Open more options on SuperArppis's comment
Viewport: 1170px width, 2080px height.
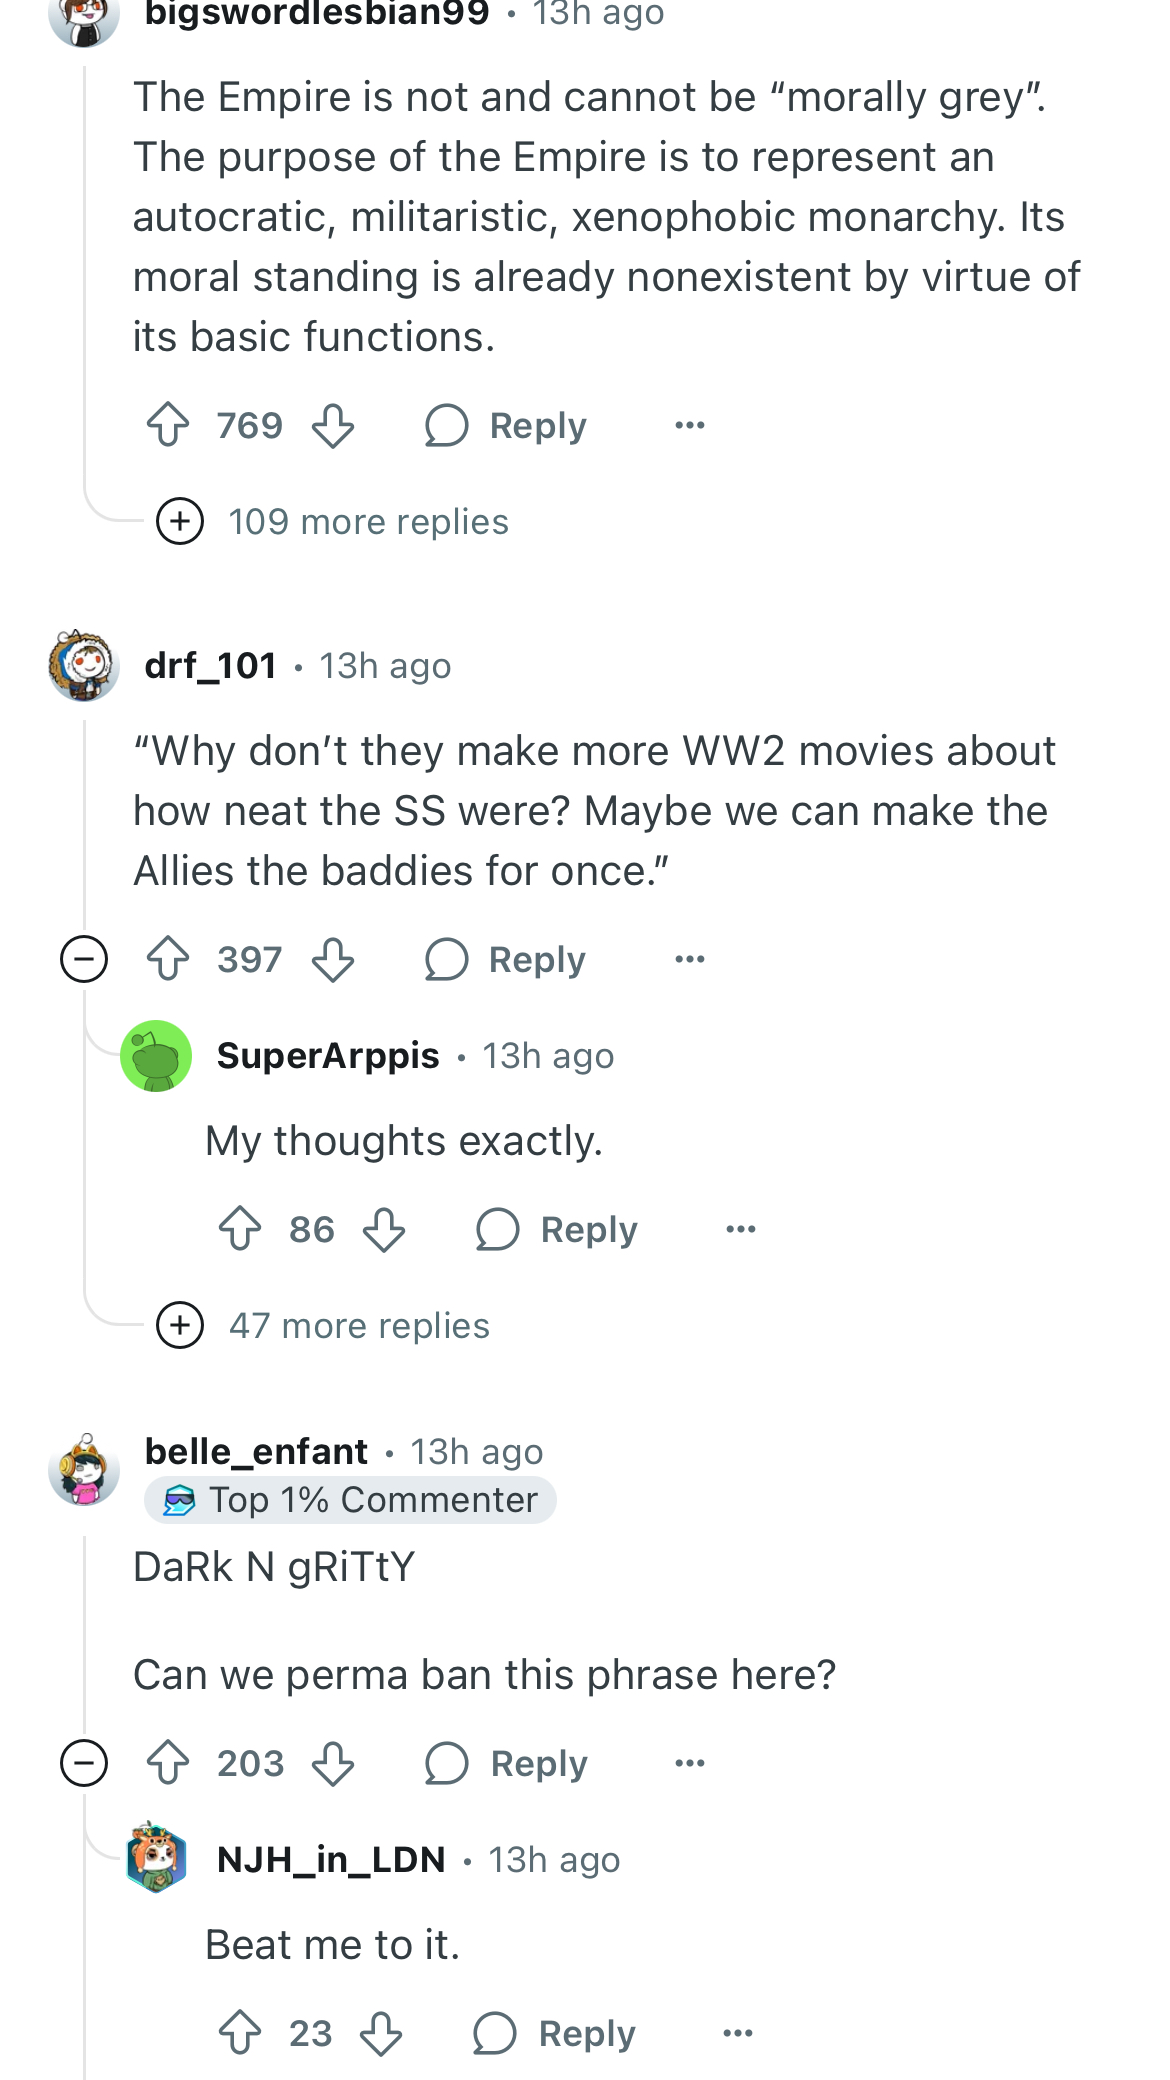point(741,1229)
